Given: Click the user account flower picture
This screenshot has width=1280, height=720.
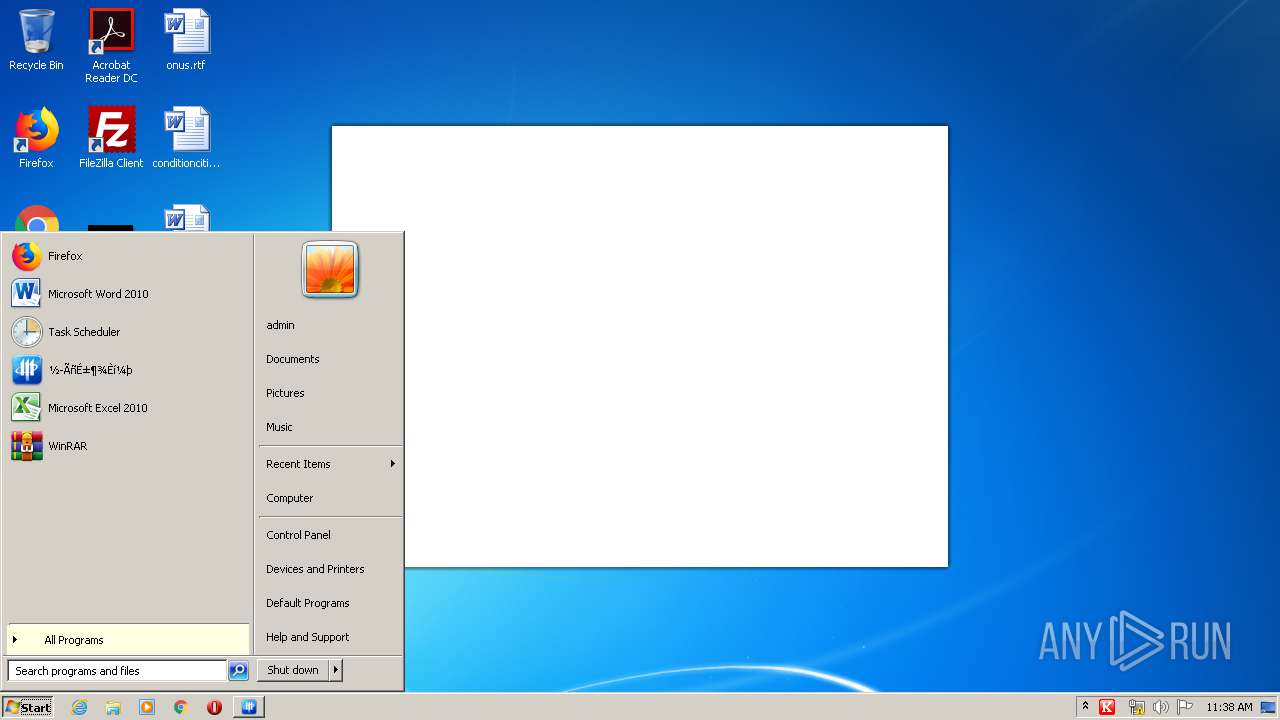Looking at the screenshot, I should tap(330, 269).
